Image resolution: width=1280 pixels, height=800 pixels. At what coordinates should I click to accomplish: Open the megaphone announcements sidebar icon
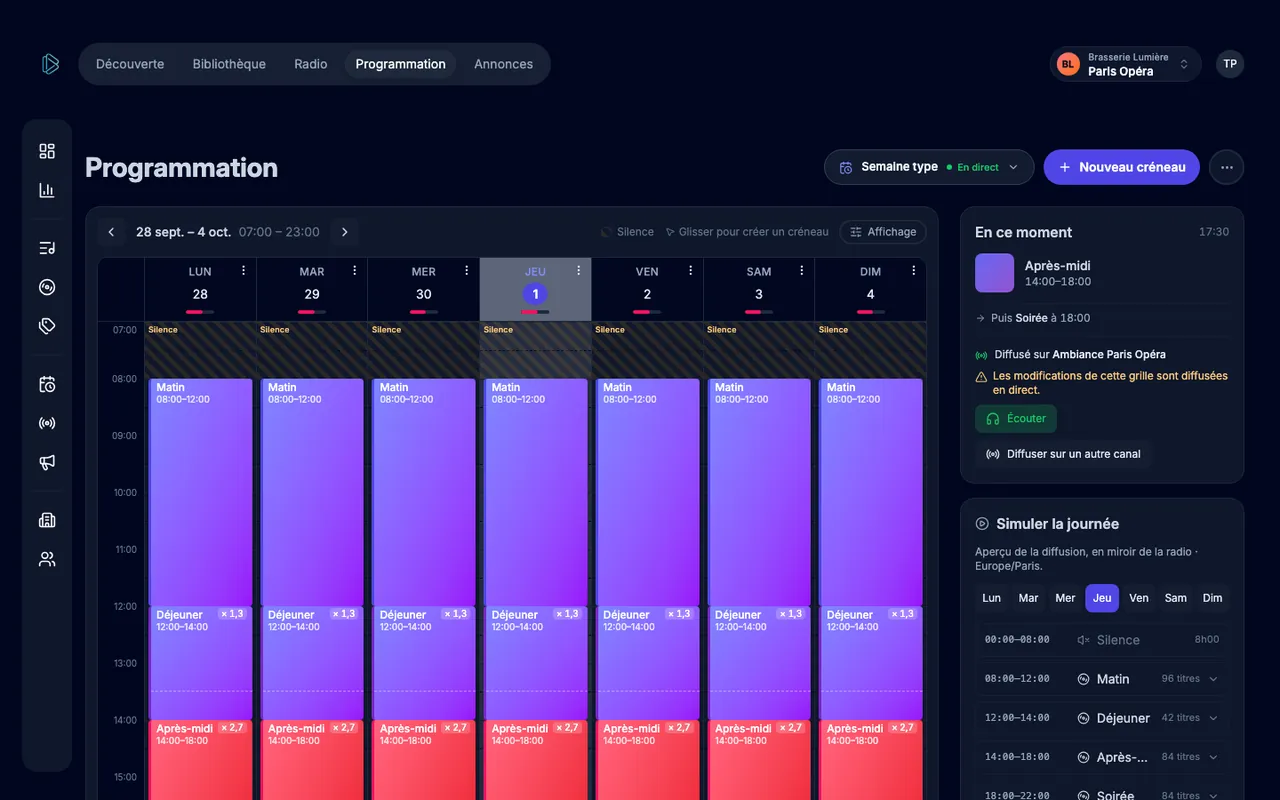[47, 462]
